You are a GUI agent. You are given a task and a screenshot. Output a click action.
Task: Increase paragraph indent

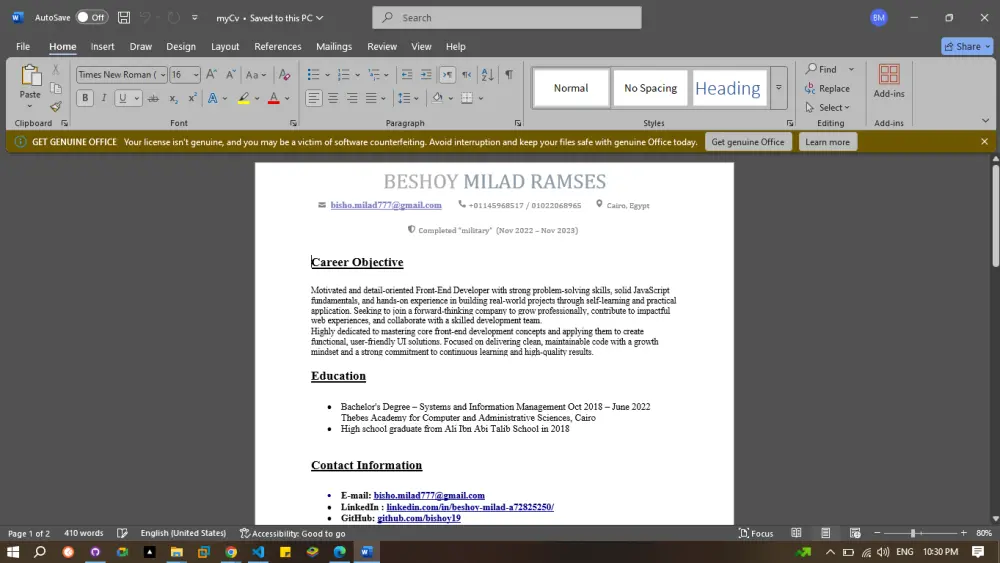426,75
